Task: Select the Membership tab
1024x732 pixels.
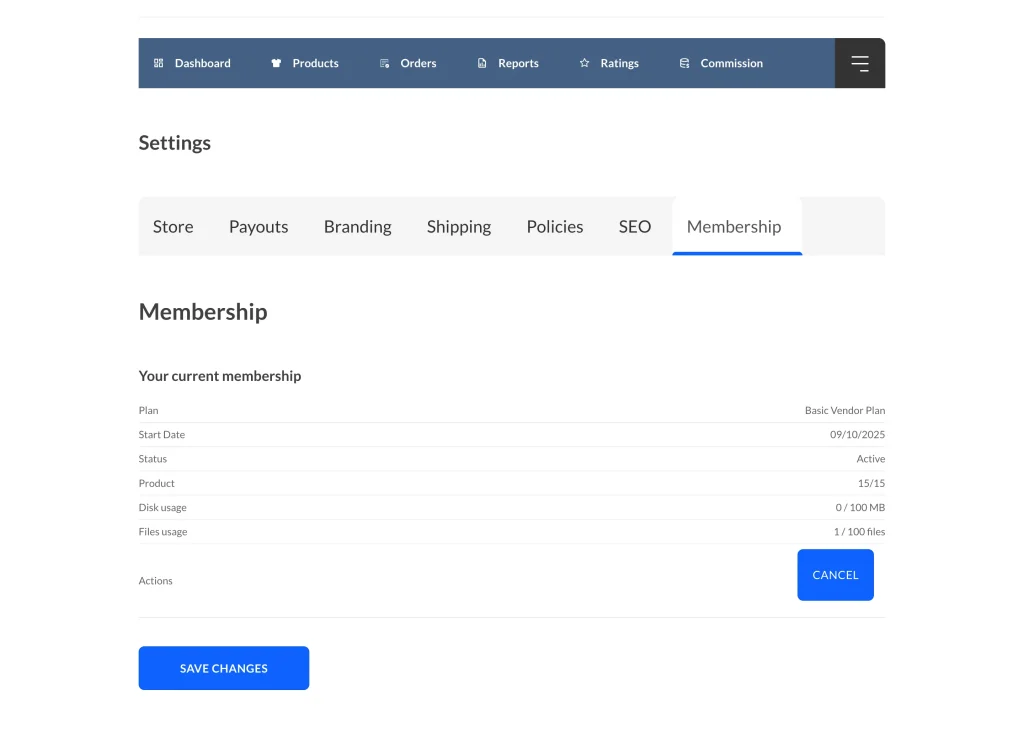Action: coord(733,227)
